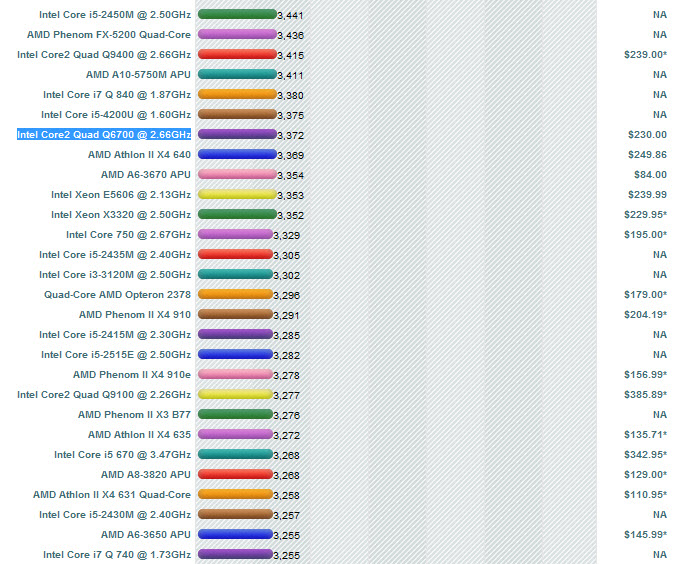Screen dimensions: 686x564
Task: Open the $249.86 price link
Action: [x=648, y=155]
